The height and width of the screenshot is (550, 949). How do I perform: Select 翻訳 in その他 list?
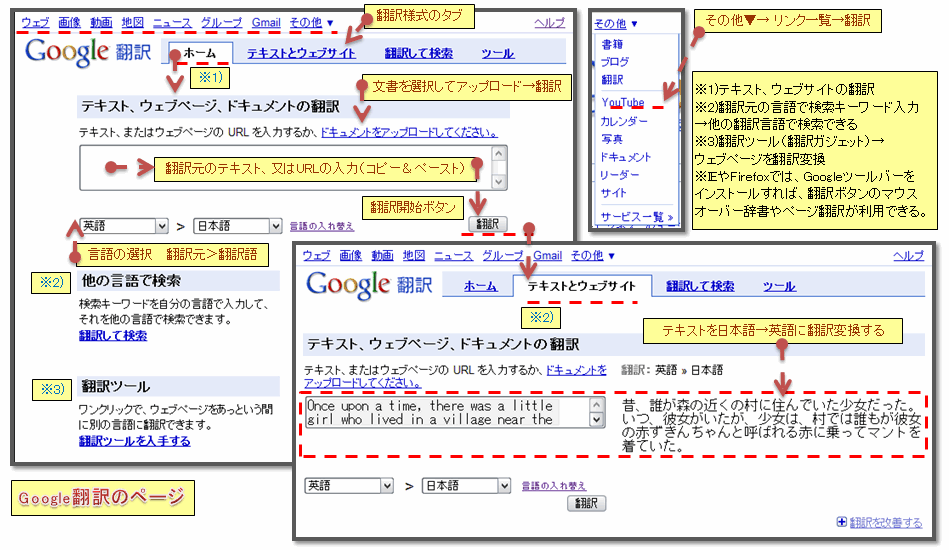[612, 79]
